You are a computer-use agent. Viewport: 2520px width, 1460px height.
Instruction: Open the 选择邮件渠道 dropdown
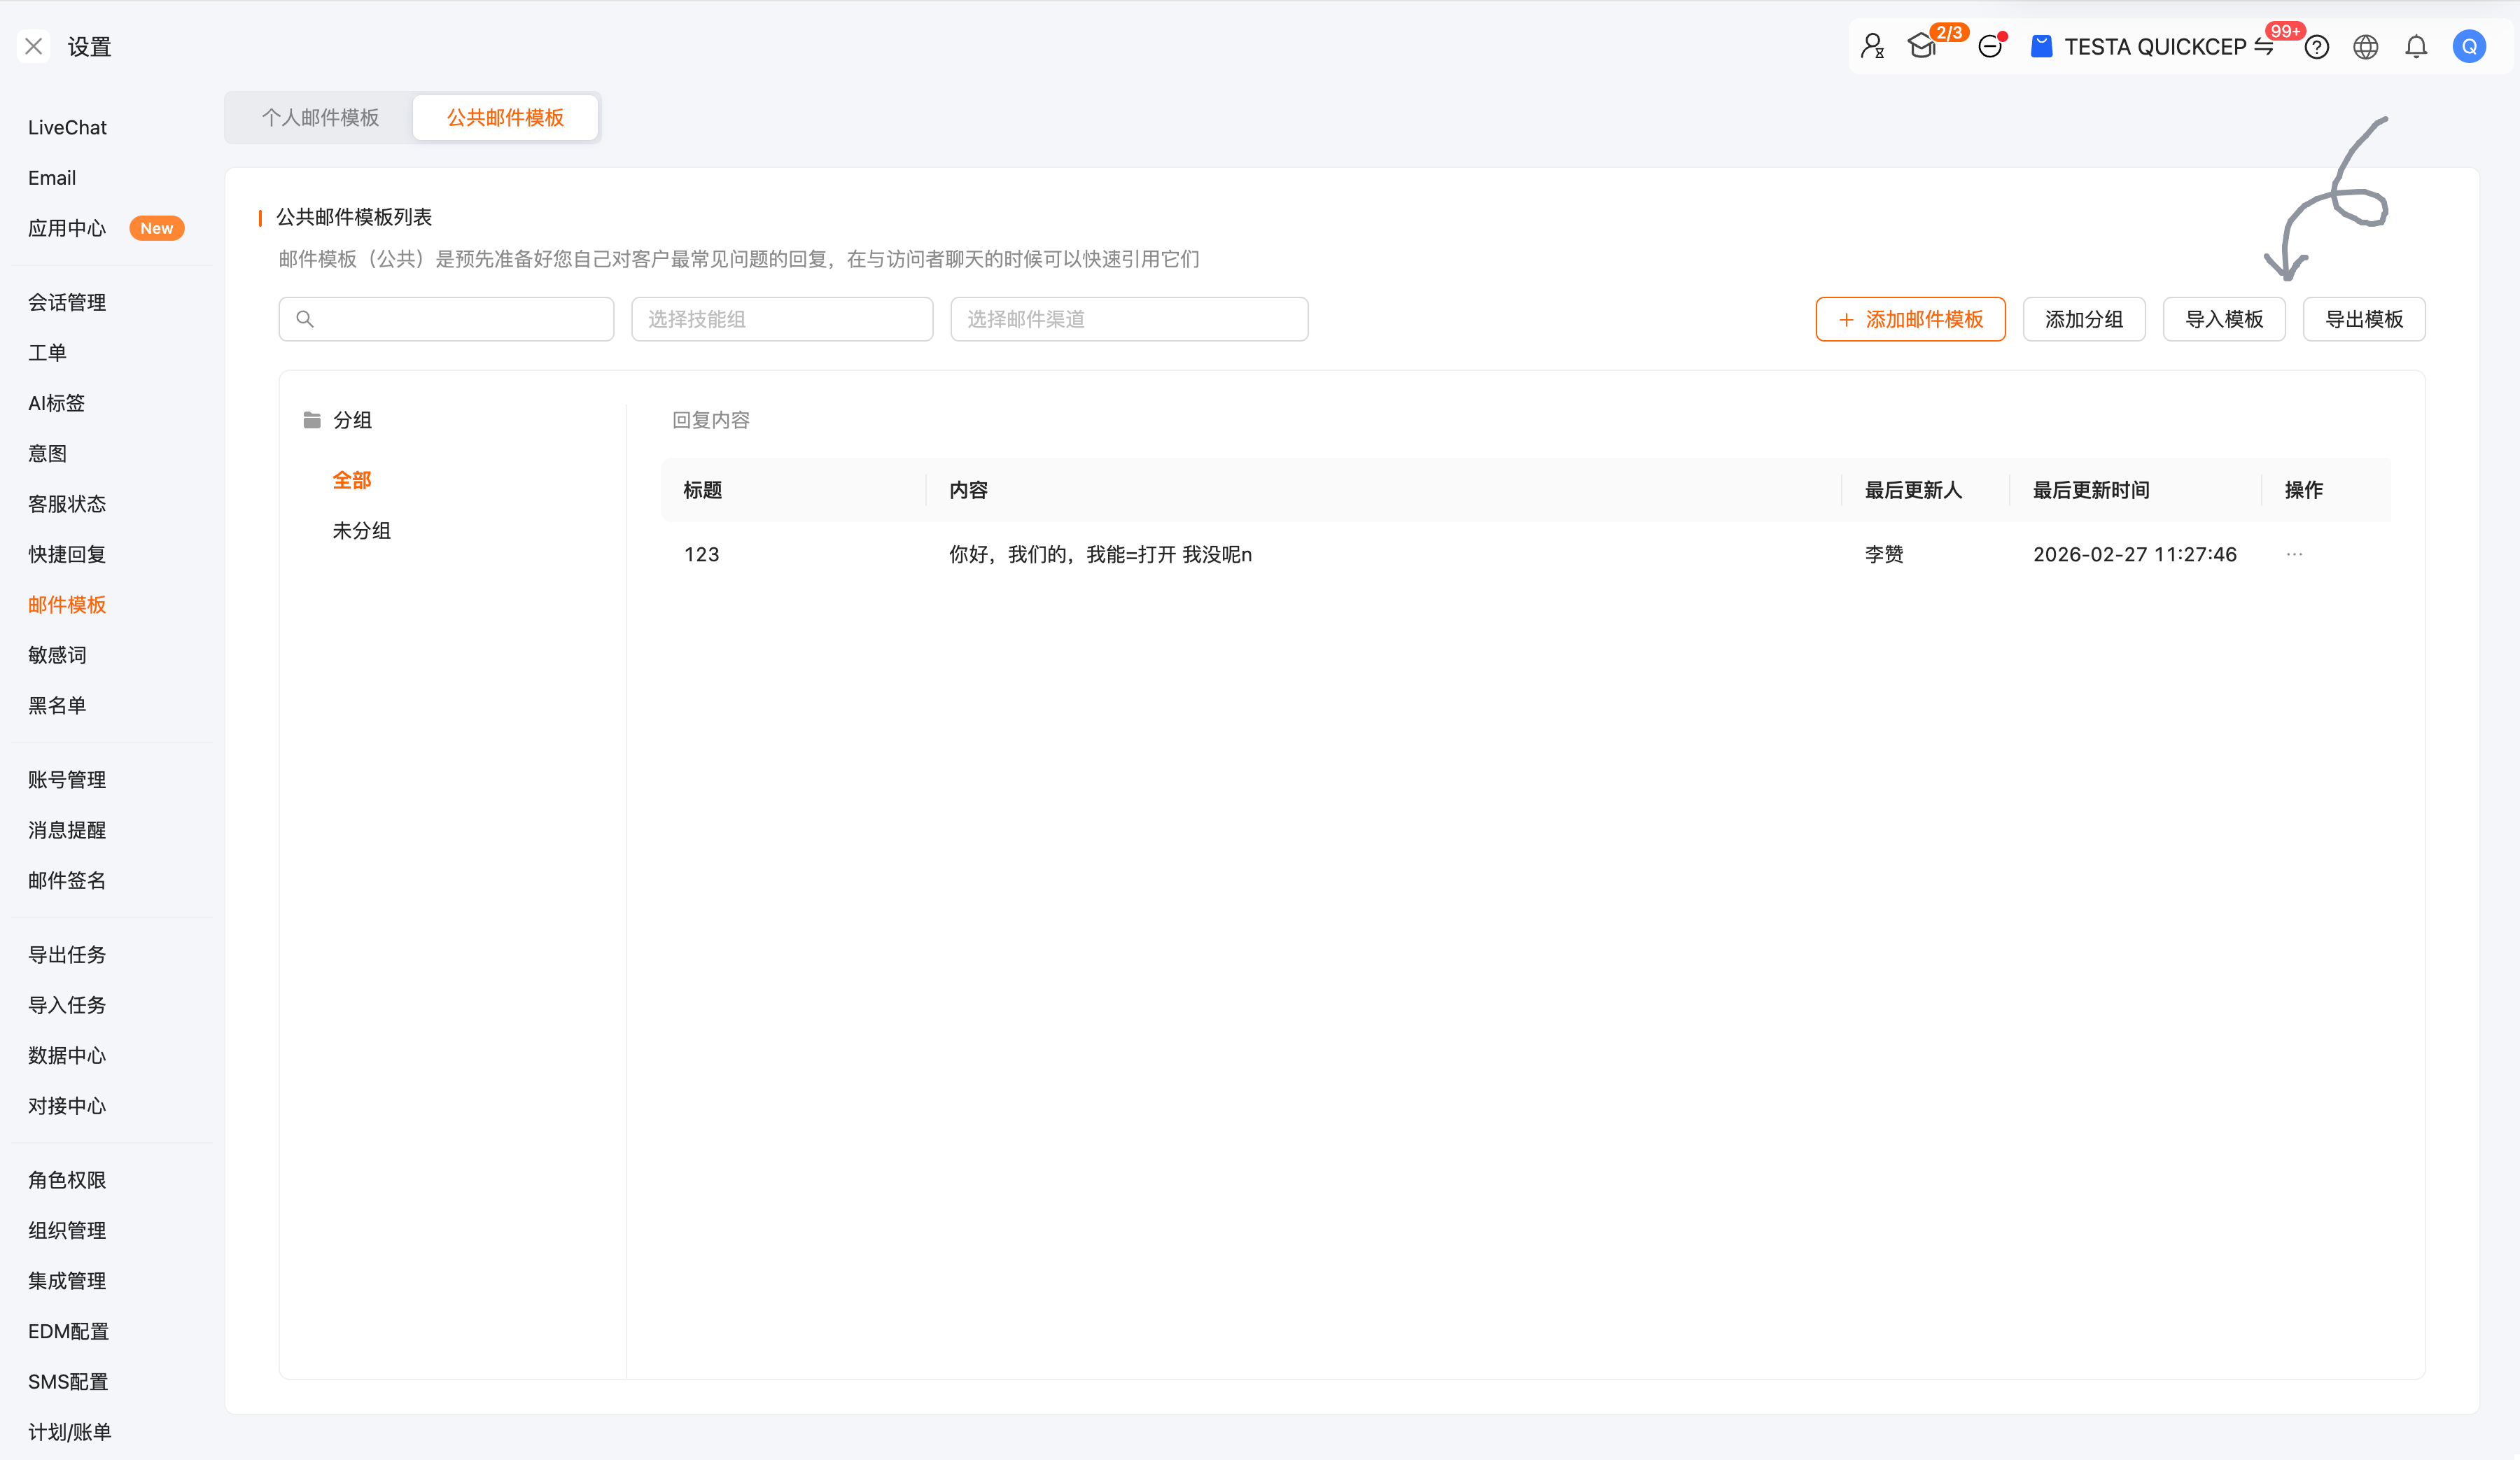point(1129,319)
